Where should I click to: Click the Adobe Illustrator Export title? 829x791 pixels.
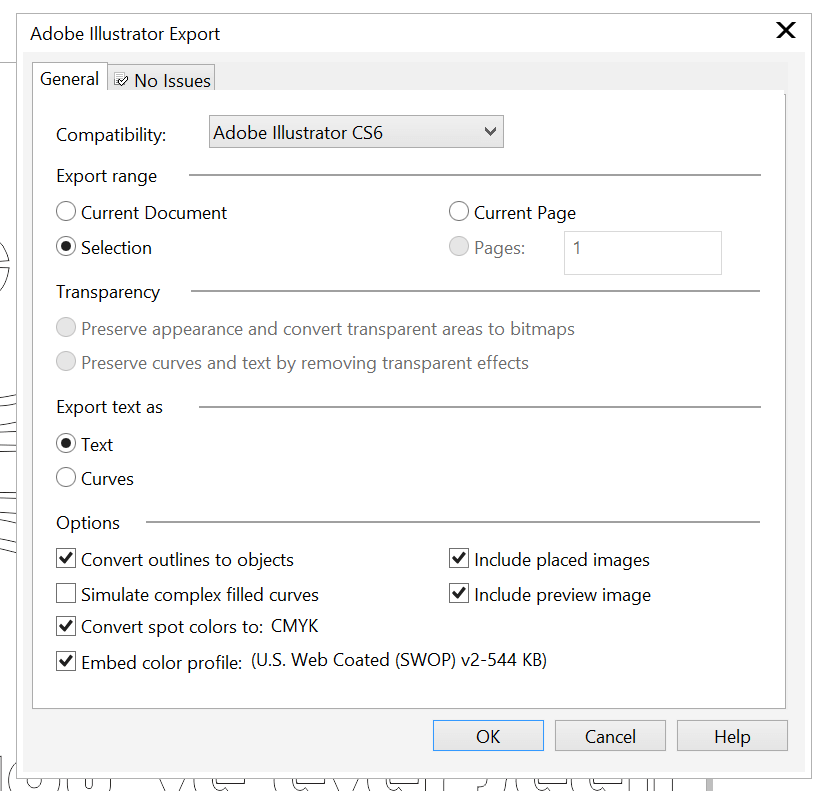(125, 34)
